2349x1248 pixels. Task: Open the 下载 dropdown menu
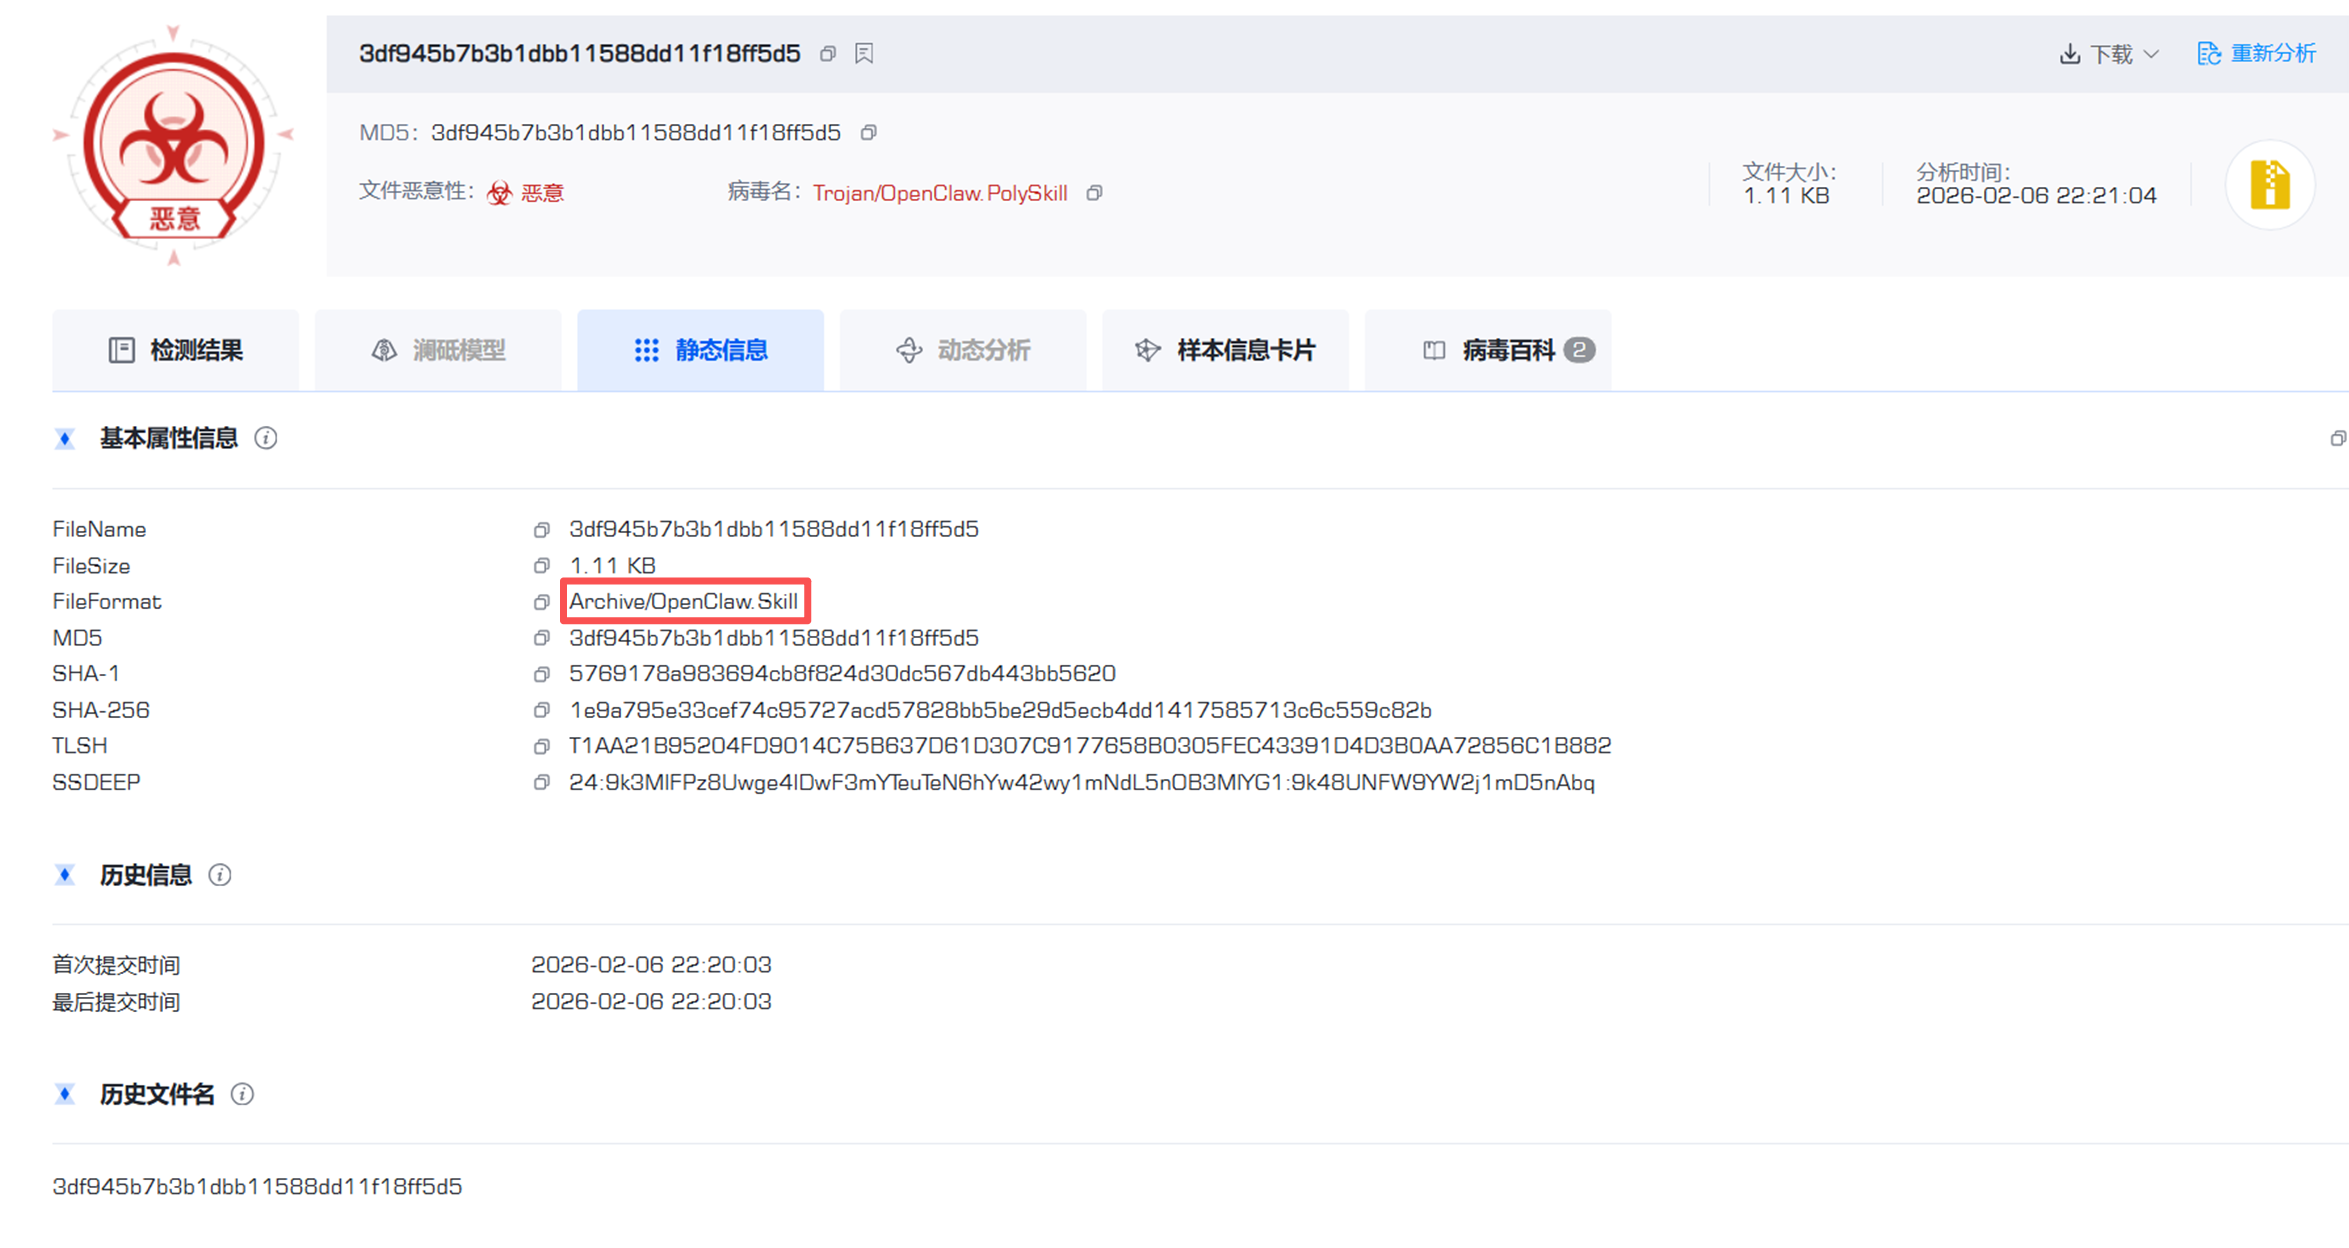[2110, 54]
